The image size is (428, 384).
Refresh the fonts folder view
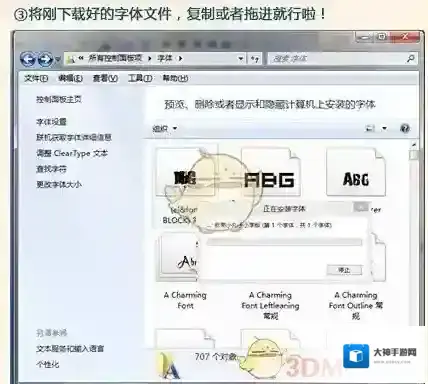(255, 59)
